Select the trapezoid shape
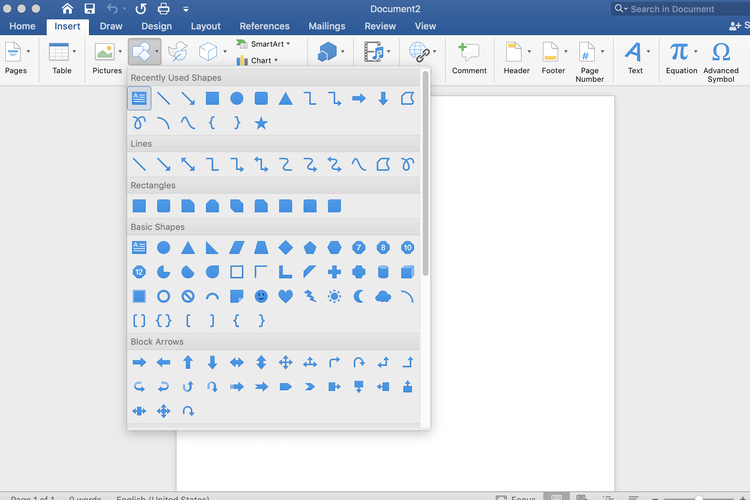The height and width of the screenshot is (500, 750). pyautogui.click(x=261, y=247)
